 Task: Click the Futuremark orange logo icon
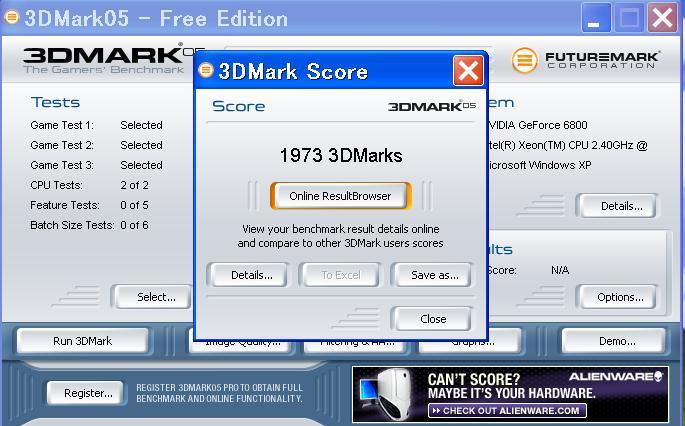pos(525,60)
